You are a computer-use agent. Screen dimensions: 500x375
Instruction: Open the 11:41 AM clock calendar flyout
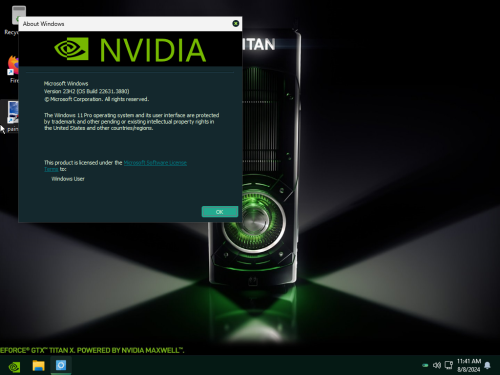click(469, 365)
